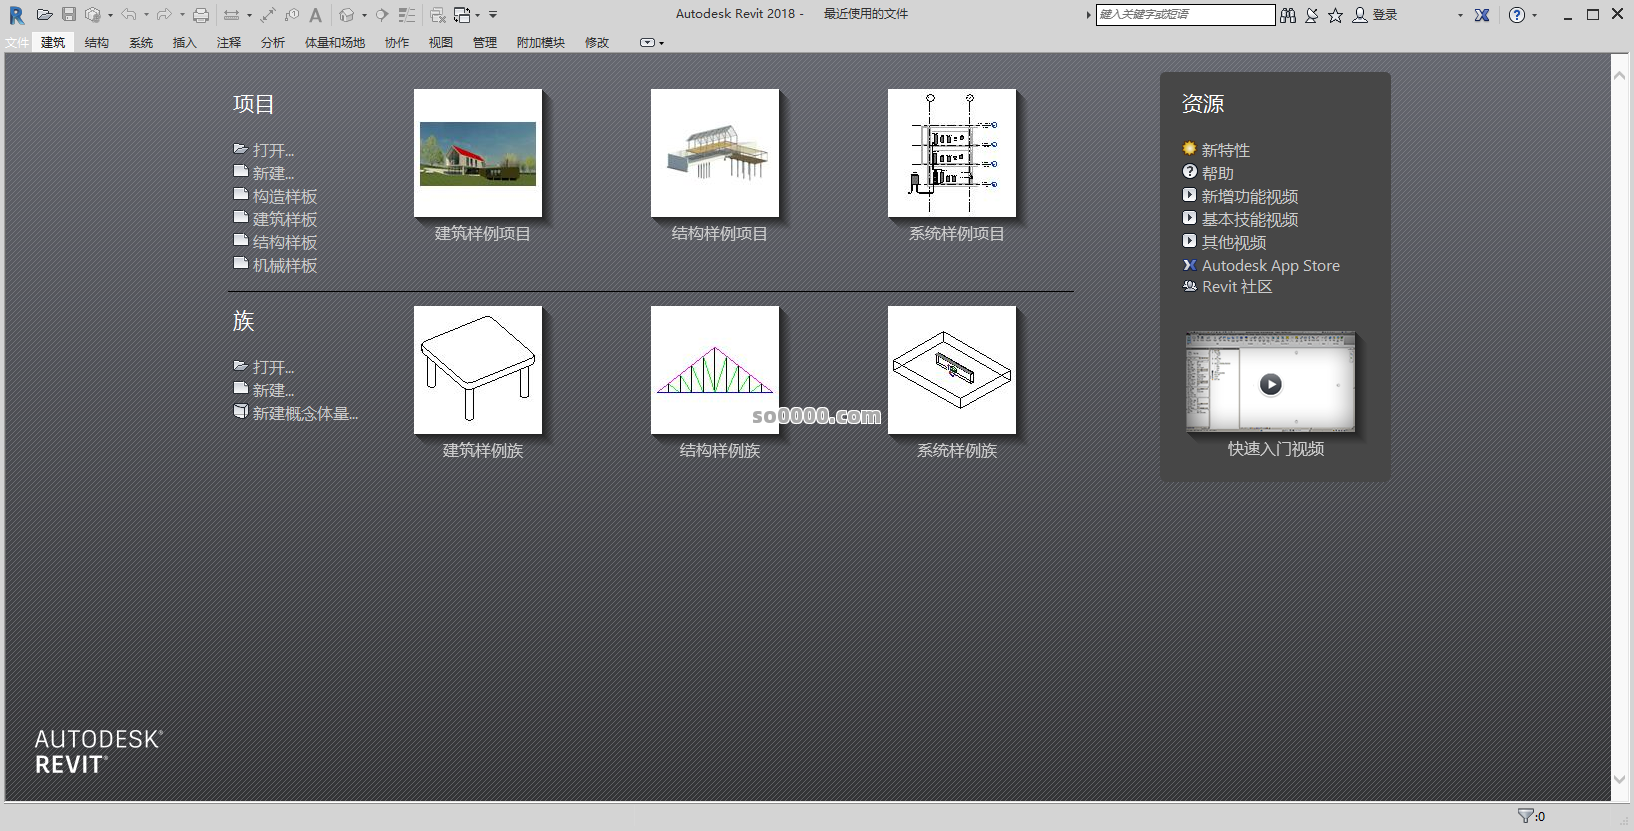Open the 建筑样例族 table thumbnail
The image size is (1634, 831).
coord(478,370)
